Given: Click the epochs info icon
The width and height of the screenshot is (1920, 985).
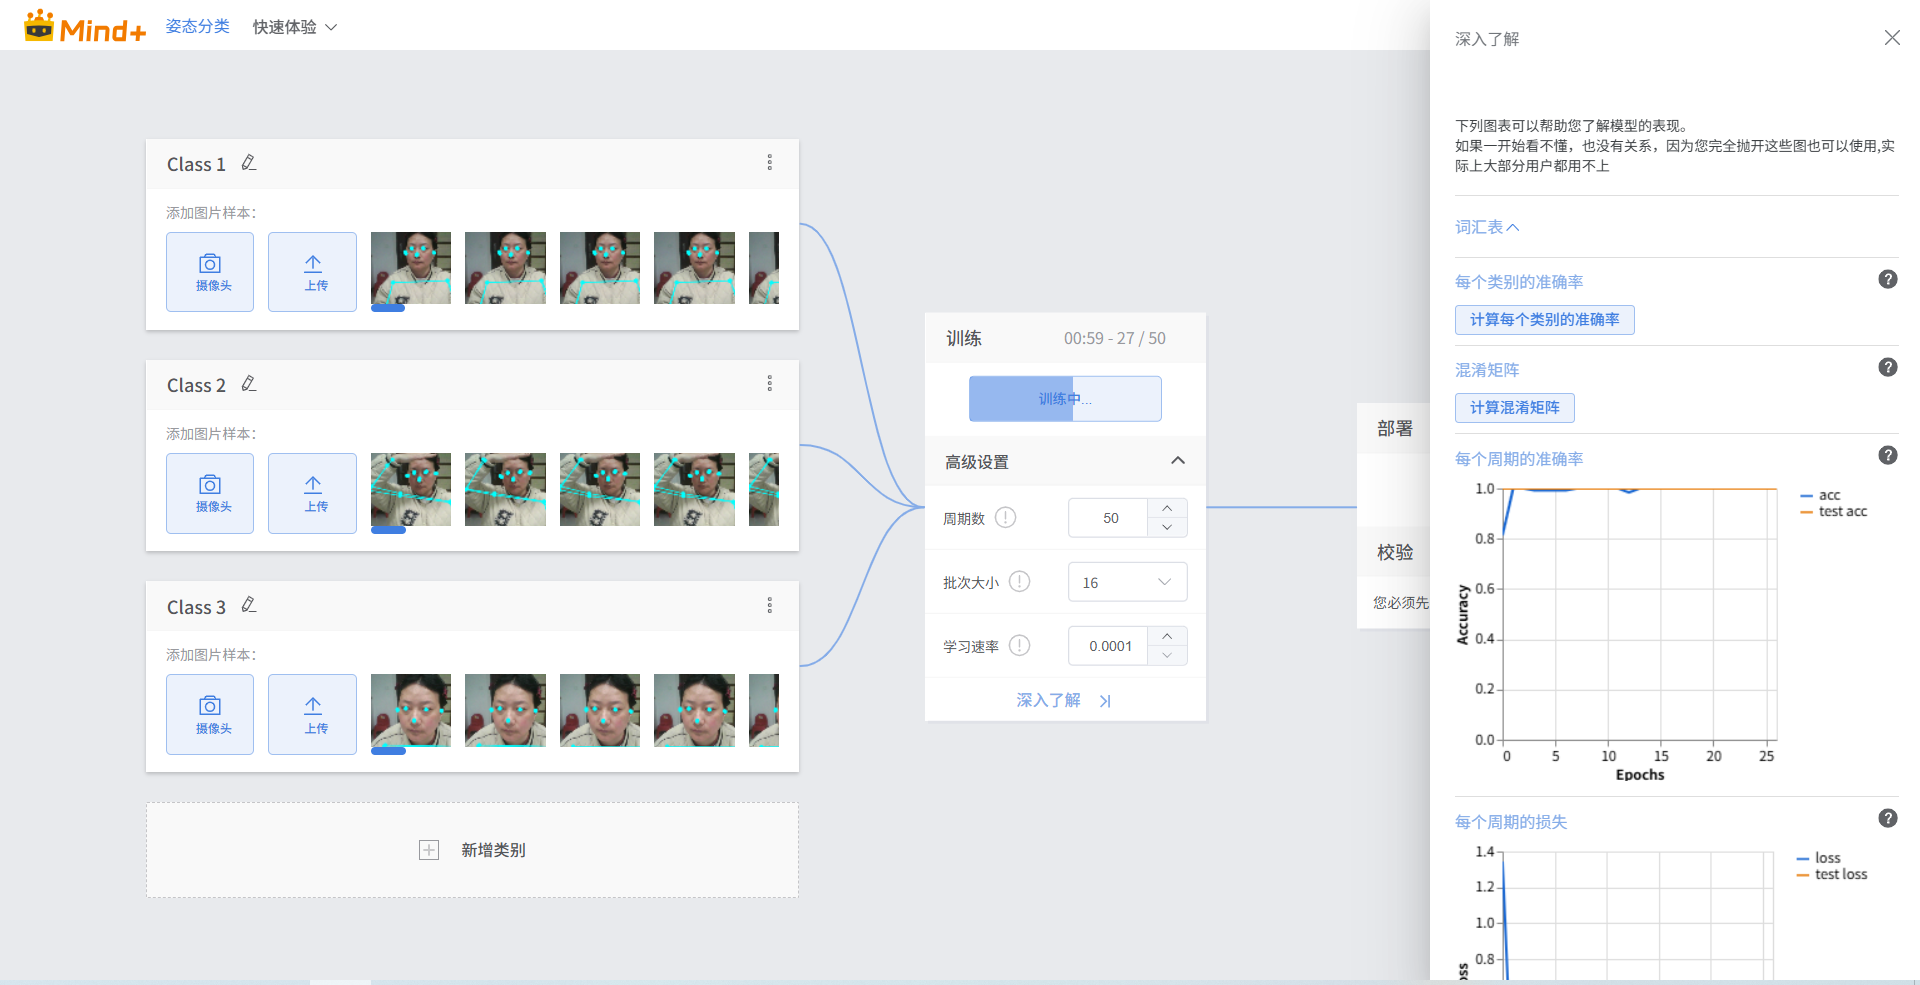Looking at the screenshot, I should point(1006,518).
